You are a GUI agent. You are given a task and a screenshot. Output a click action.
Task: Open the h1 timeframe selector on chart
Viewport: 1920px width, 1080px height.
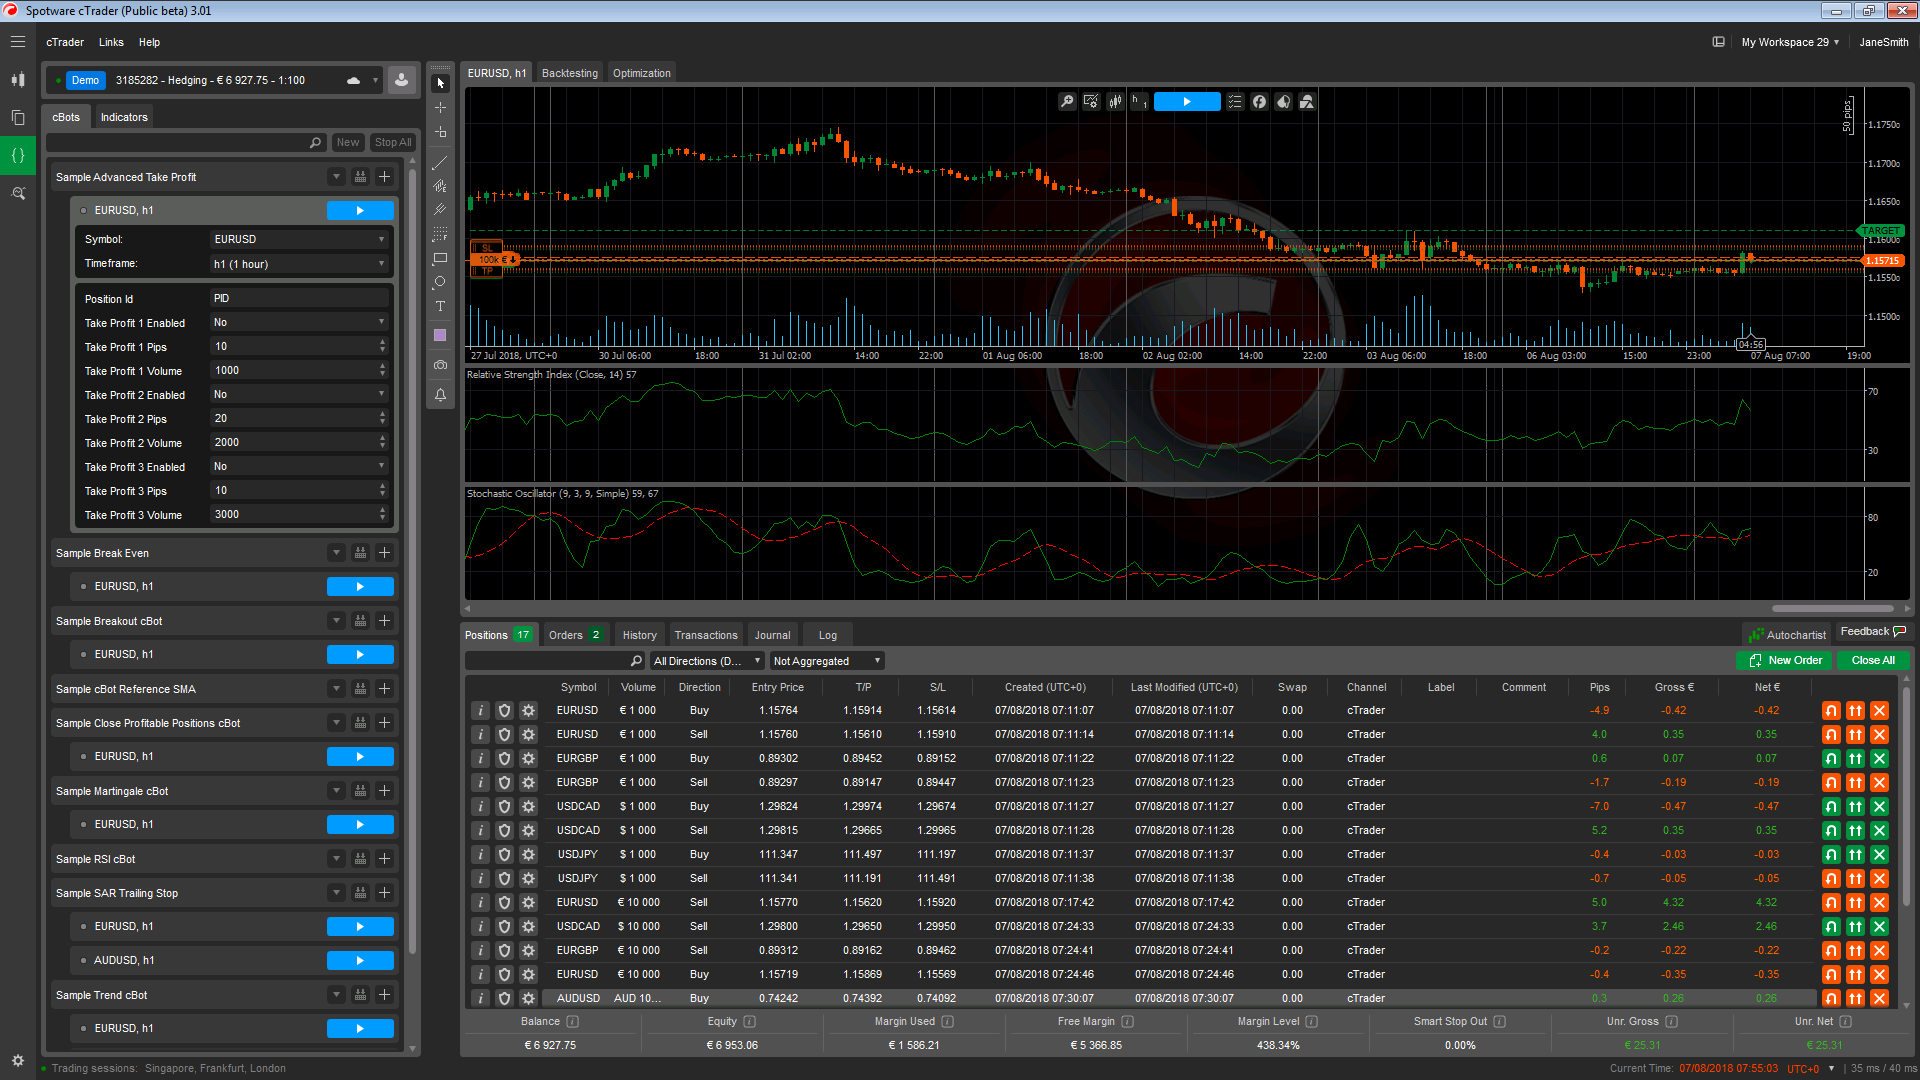point(1139,101)
